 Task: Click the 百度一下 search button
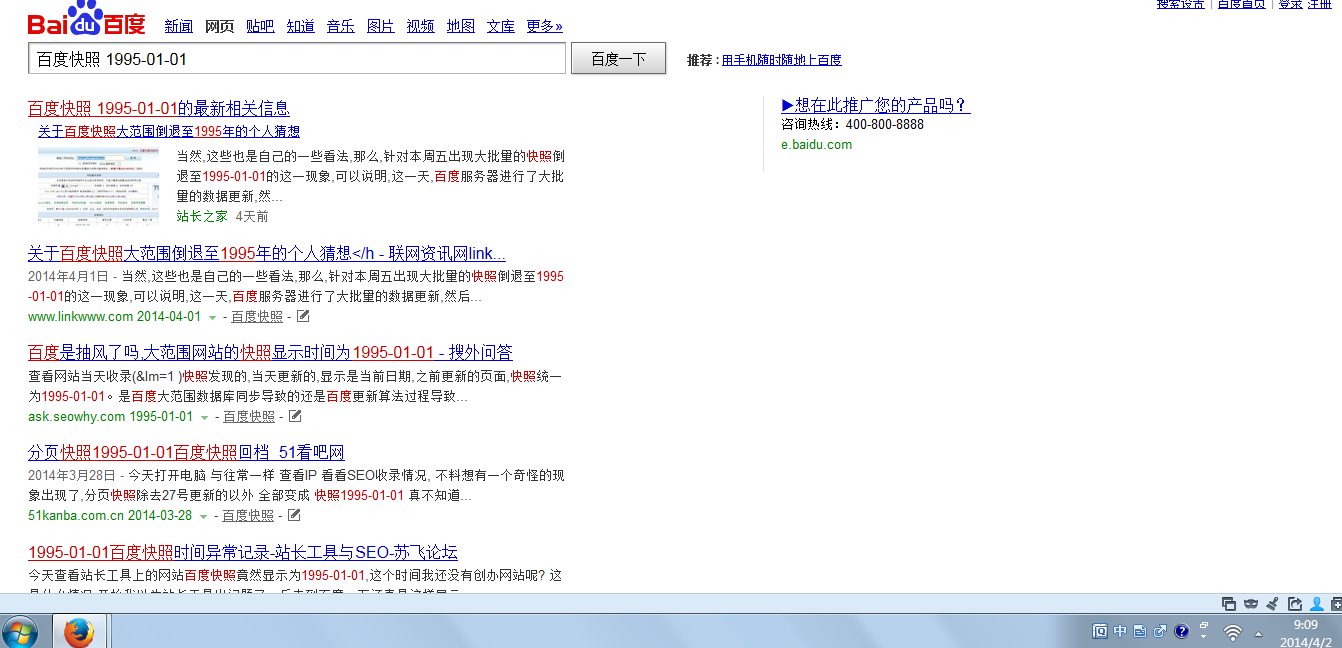click(x=618, y=59)
